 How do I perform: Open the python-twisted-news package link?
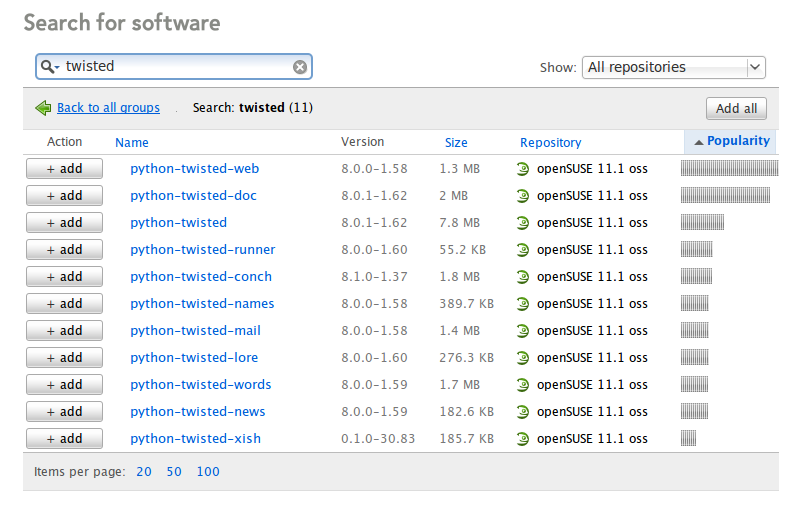click(x=198, y=412)
